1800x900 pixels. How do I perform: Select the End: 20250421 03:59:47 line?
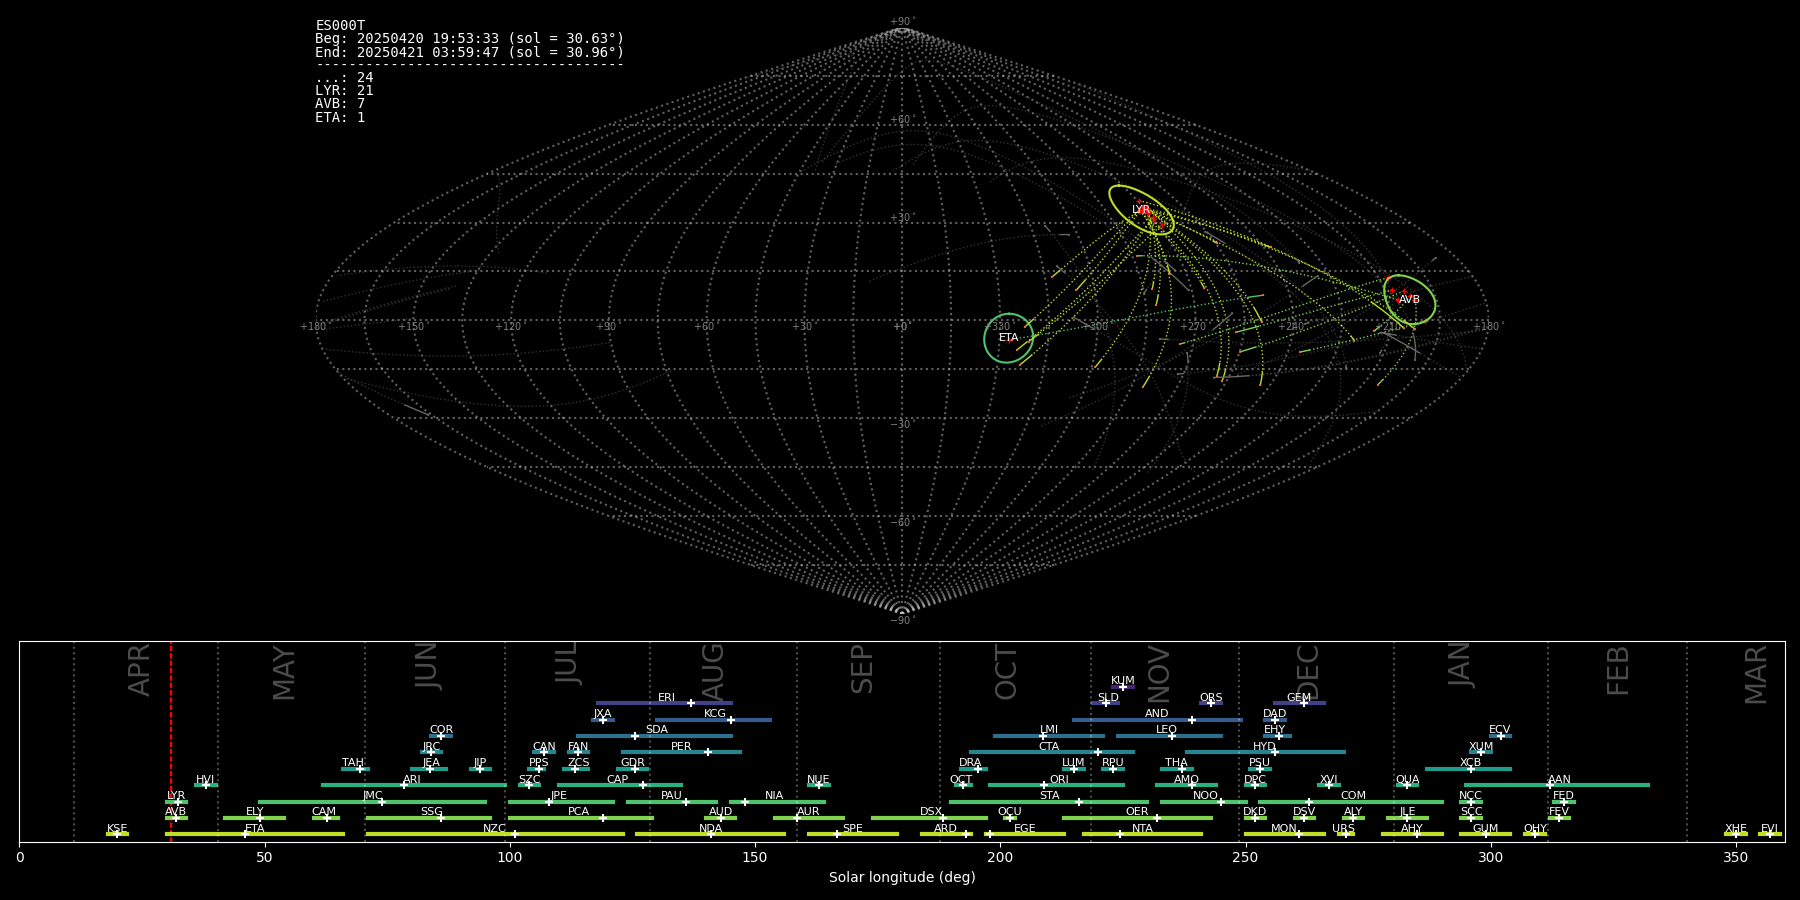pos(469,53)
